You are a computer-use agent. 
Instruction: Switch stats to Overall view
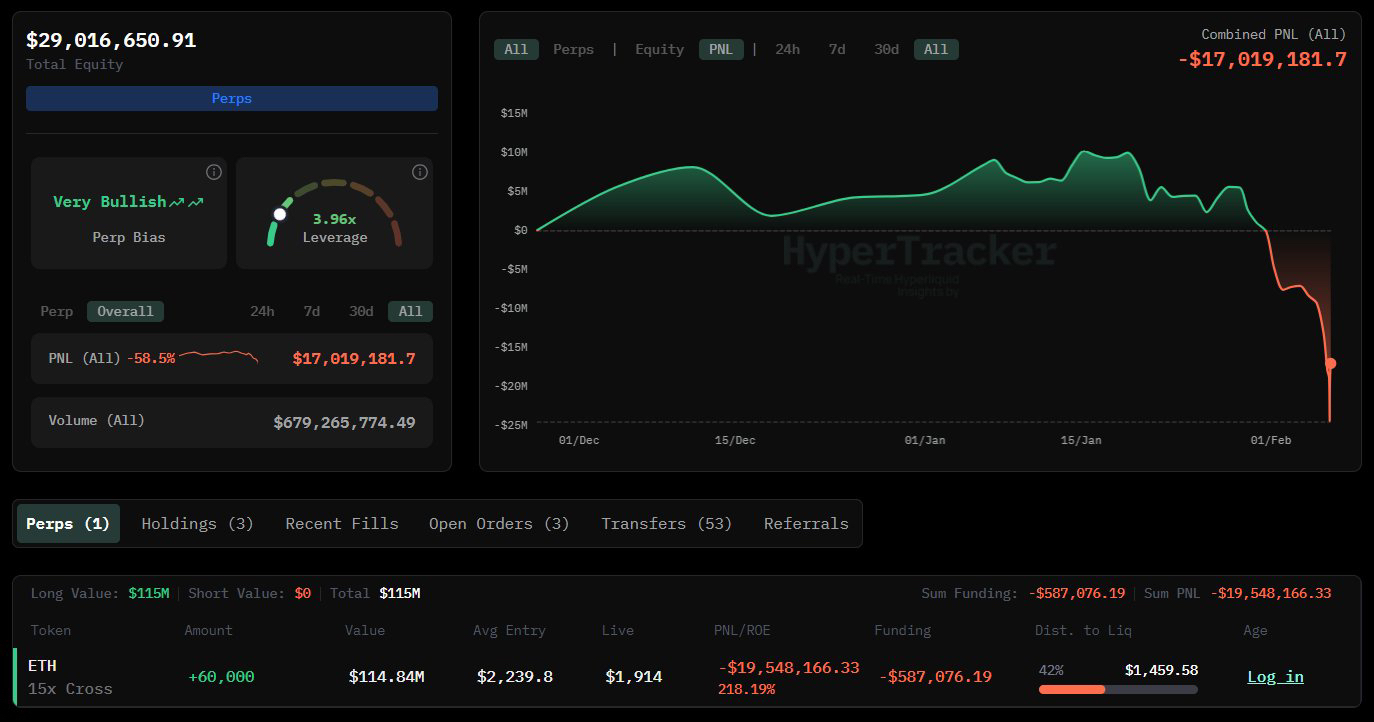[125, 311]
